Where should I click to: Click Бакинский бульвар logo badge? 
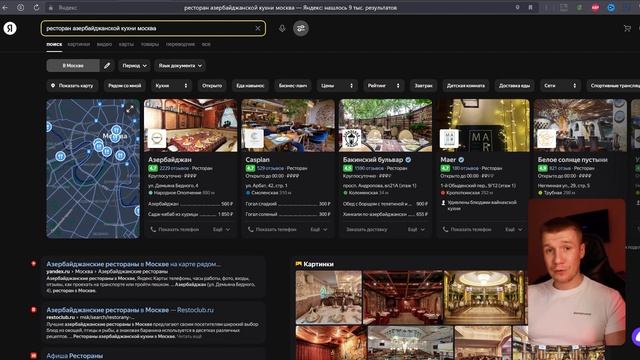click(351, 139)
